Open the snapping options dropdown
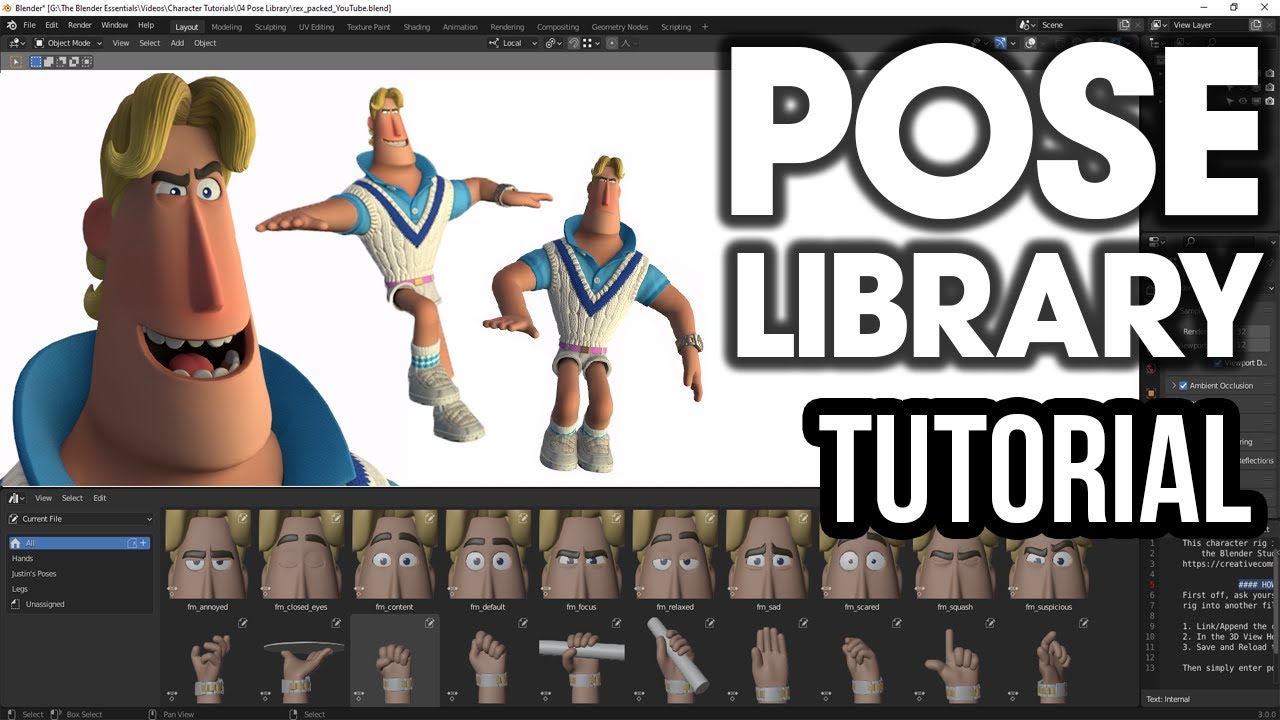1280x720 pixels. tap(589, 43)
